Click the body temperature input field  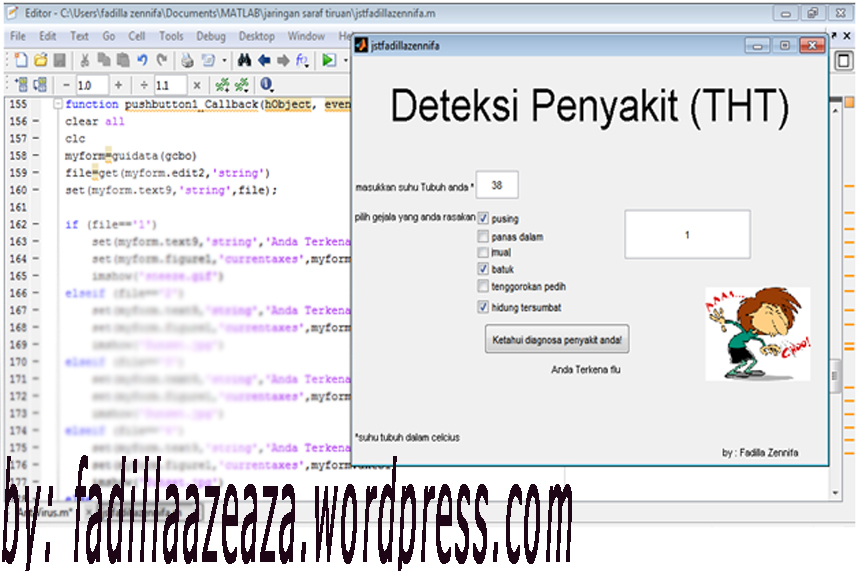(x=497, y=185)
